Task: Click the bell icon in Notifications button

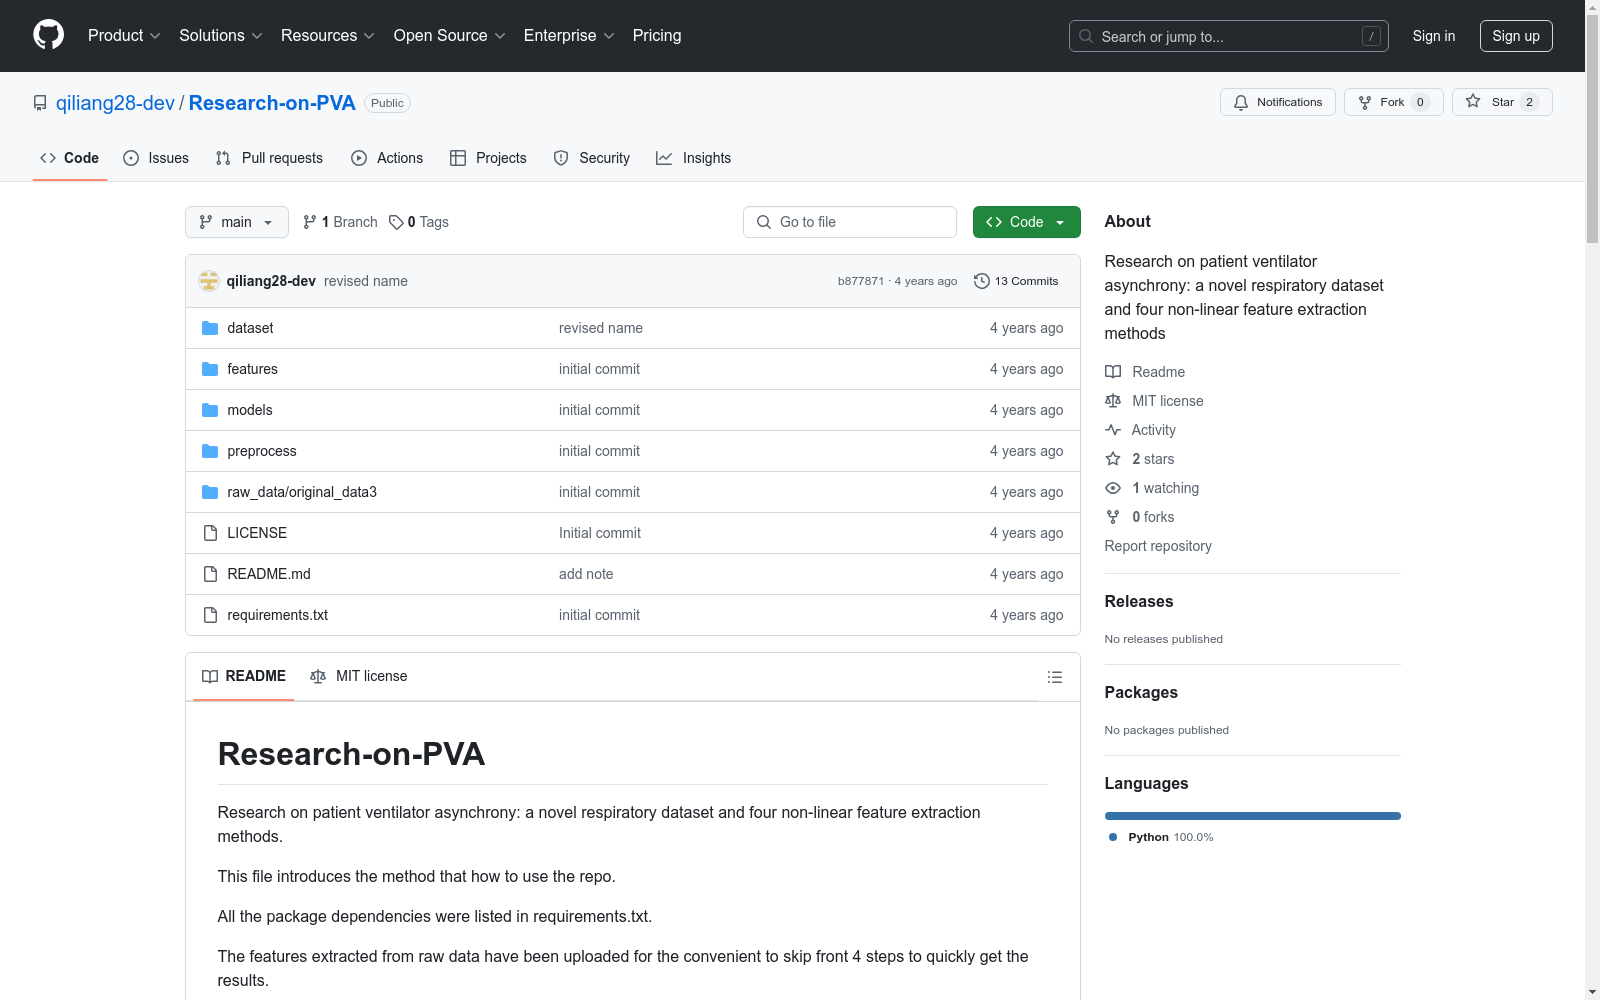Action: pos(1241,102)
